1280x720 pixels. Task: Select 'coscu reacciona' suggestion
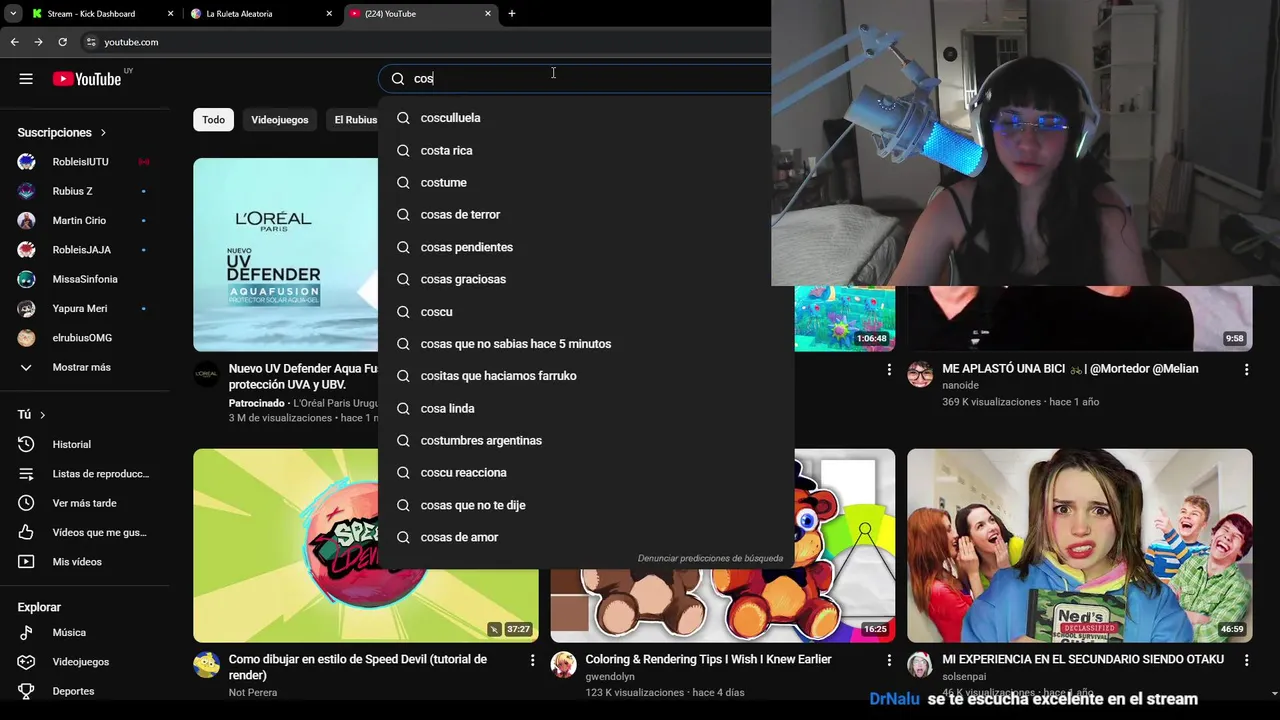586,472
